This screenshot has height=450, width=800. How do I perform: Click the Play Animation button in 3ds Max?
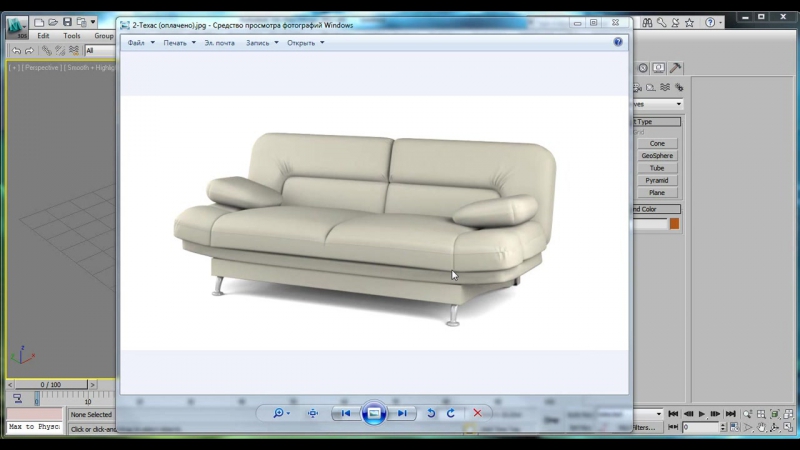[x=702, y=414]
